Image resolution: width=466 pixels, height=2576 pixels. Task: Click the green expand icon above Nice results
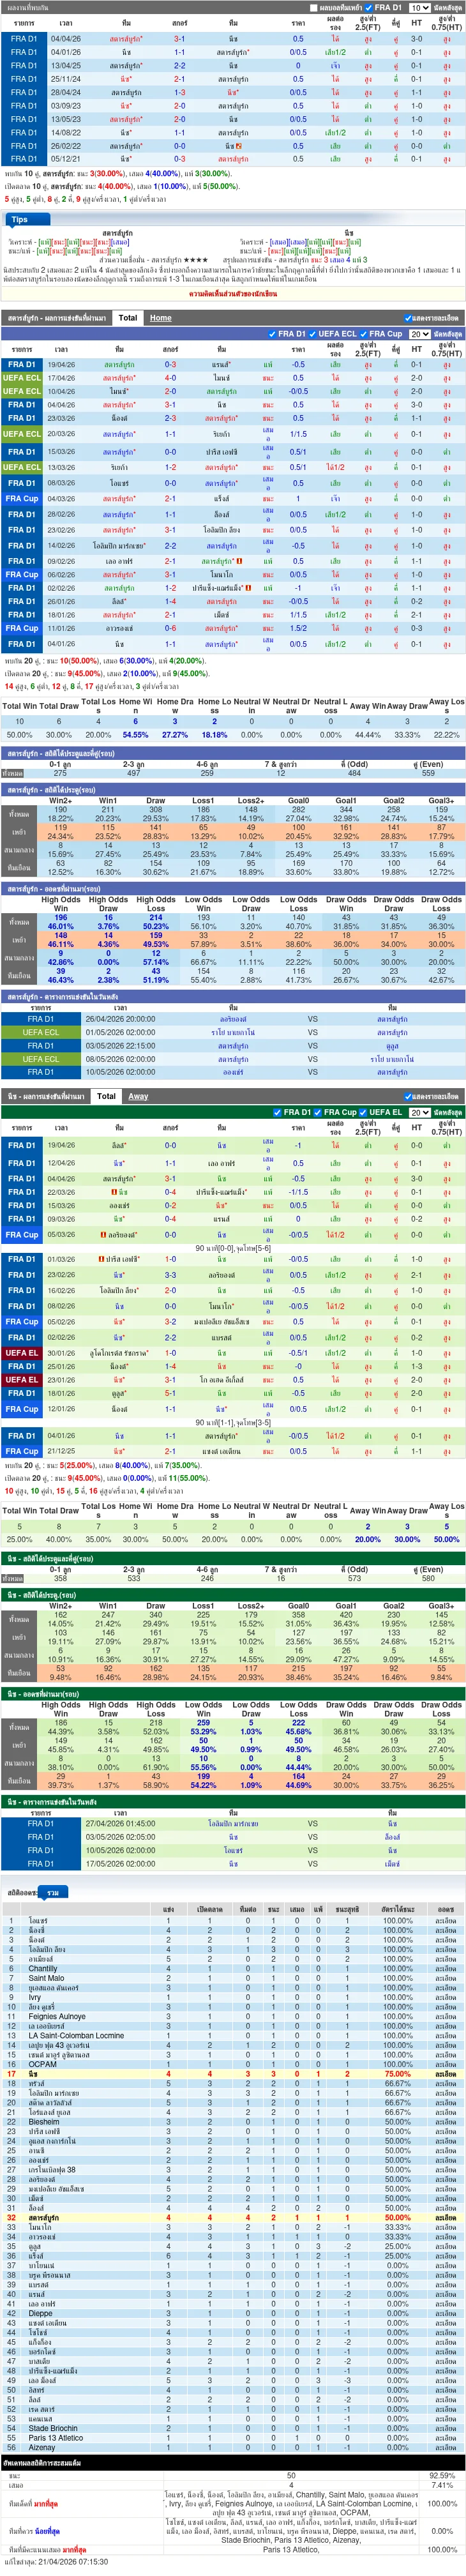(408, 1096)
